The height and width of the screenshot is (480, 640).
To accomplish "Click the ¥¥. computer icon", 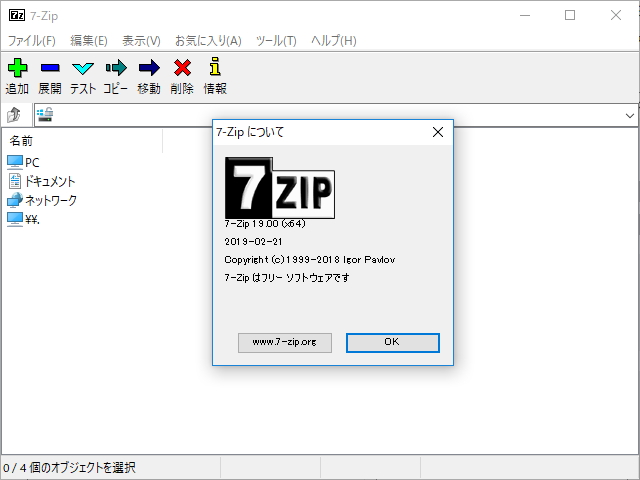I will pyautogui.click(x=15, y=219).
